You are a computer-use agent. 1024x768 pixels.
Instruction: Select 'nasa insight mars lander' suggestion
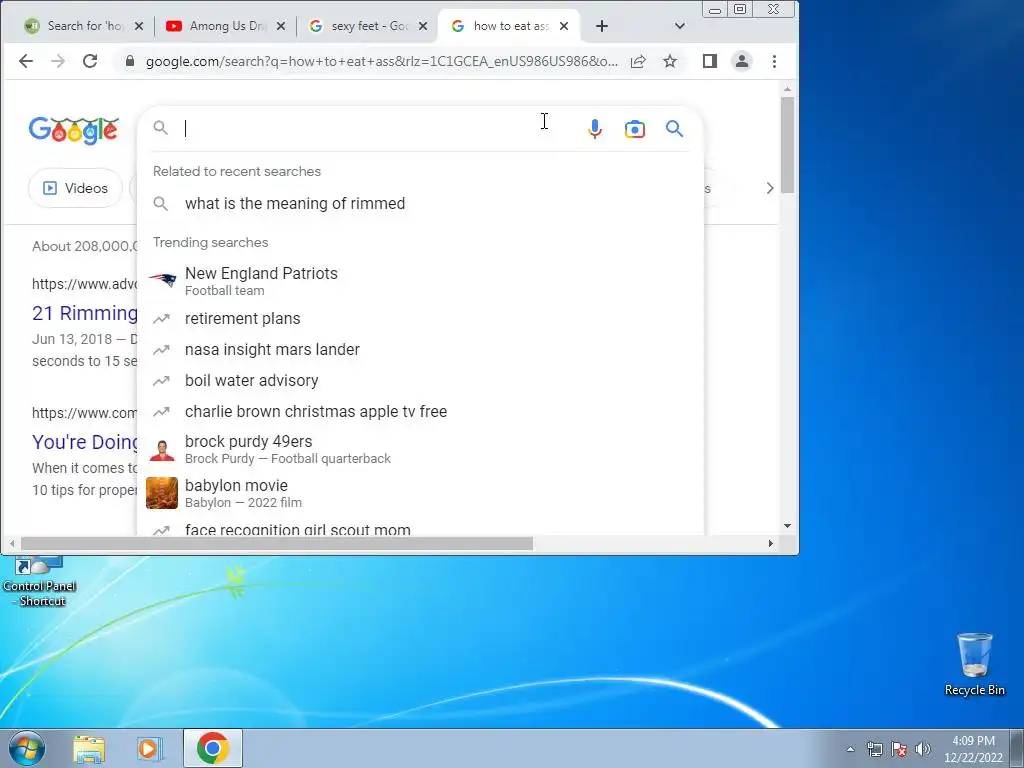tap(421, 349)
